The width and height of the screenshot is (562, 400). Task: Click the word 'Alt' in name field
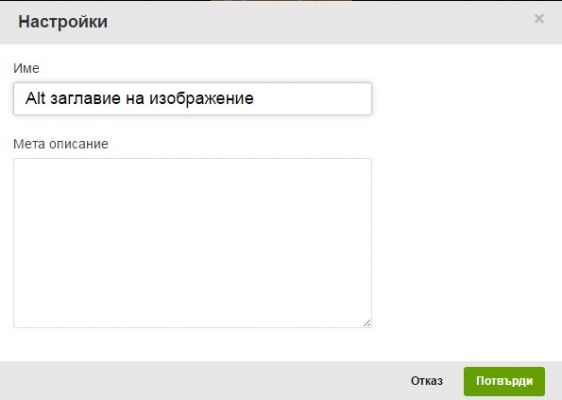pos(35,98)
